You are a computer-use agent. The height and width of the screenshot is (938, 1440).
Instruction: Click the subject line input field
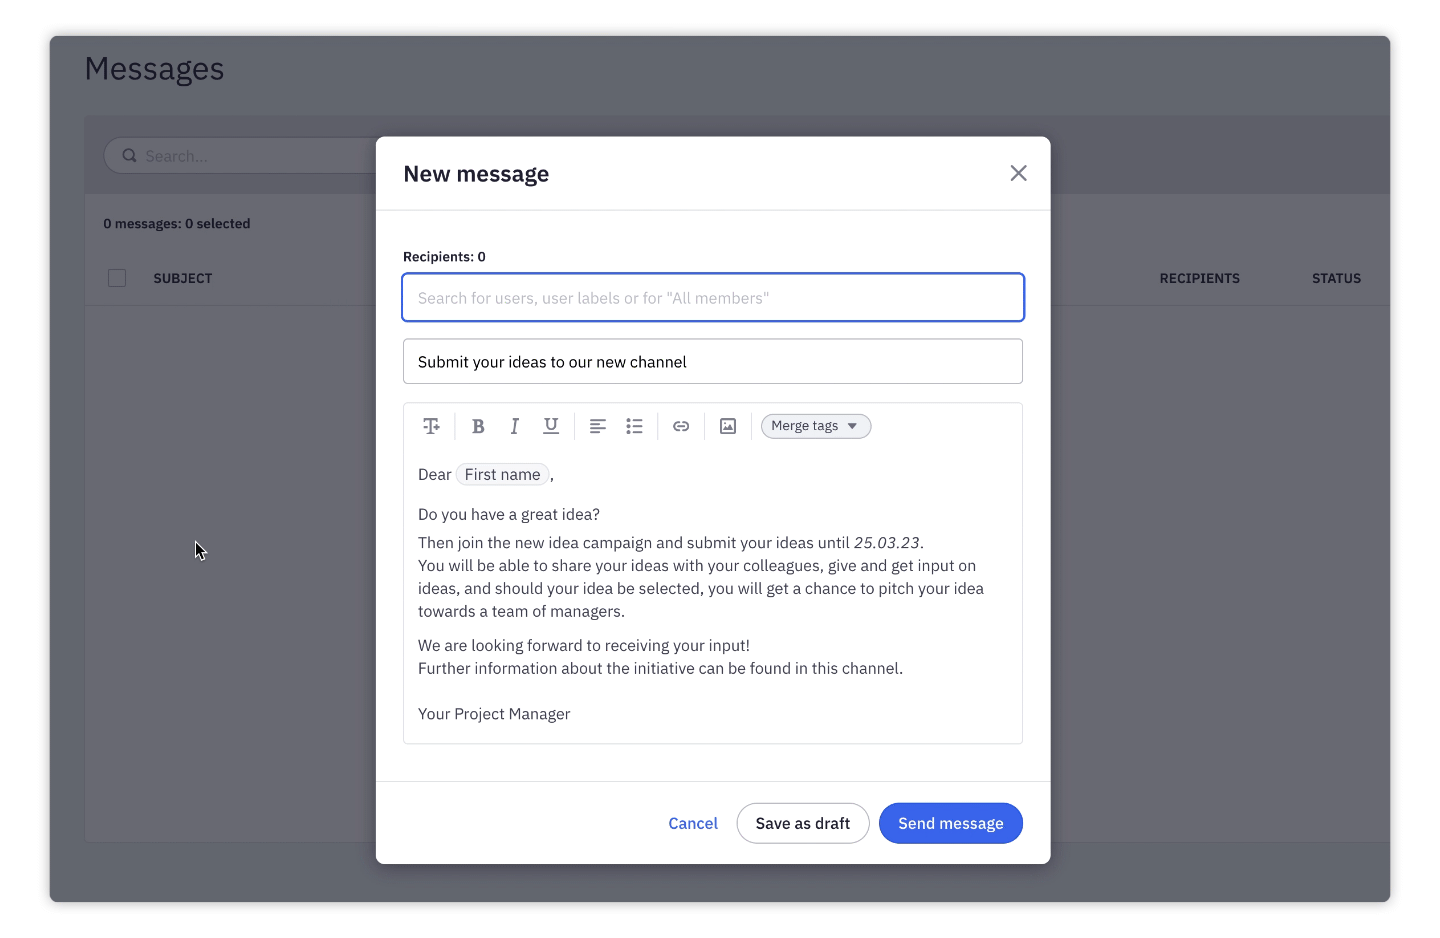(712, 361)
